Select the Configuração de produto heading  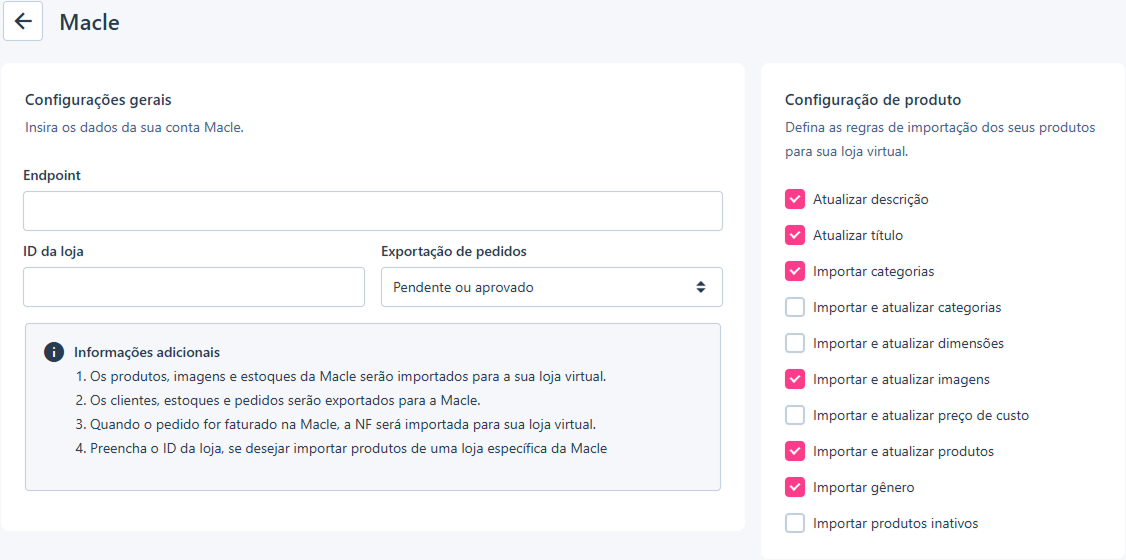coord(873,100)
